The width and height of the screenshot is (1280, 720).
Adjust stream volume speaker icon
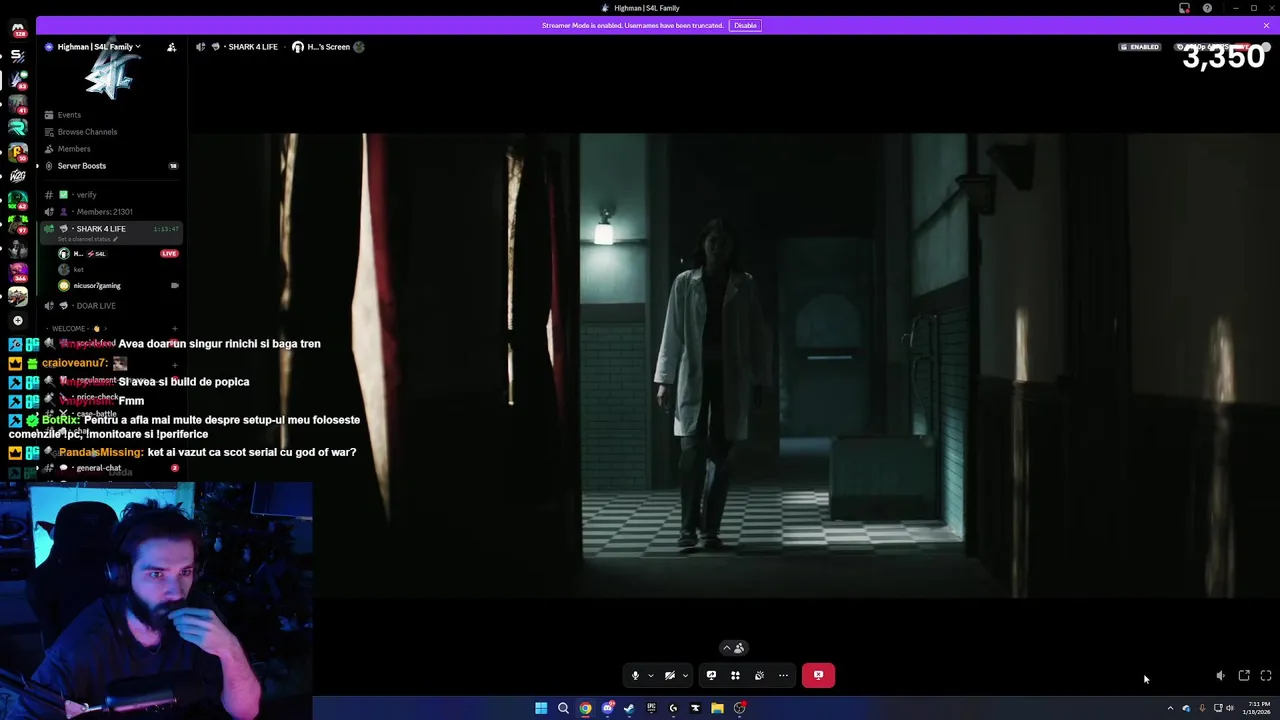point(1220,676)
